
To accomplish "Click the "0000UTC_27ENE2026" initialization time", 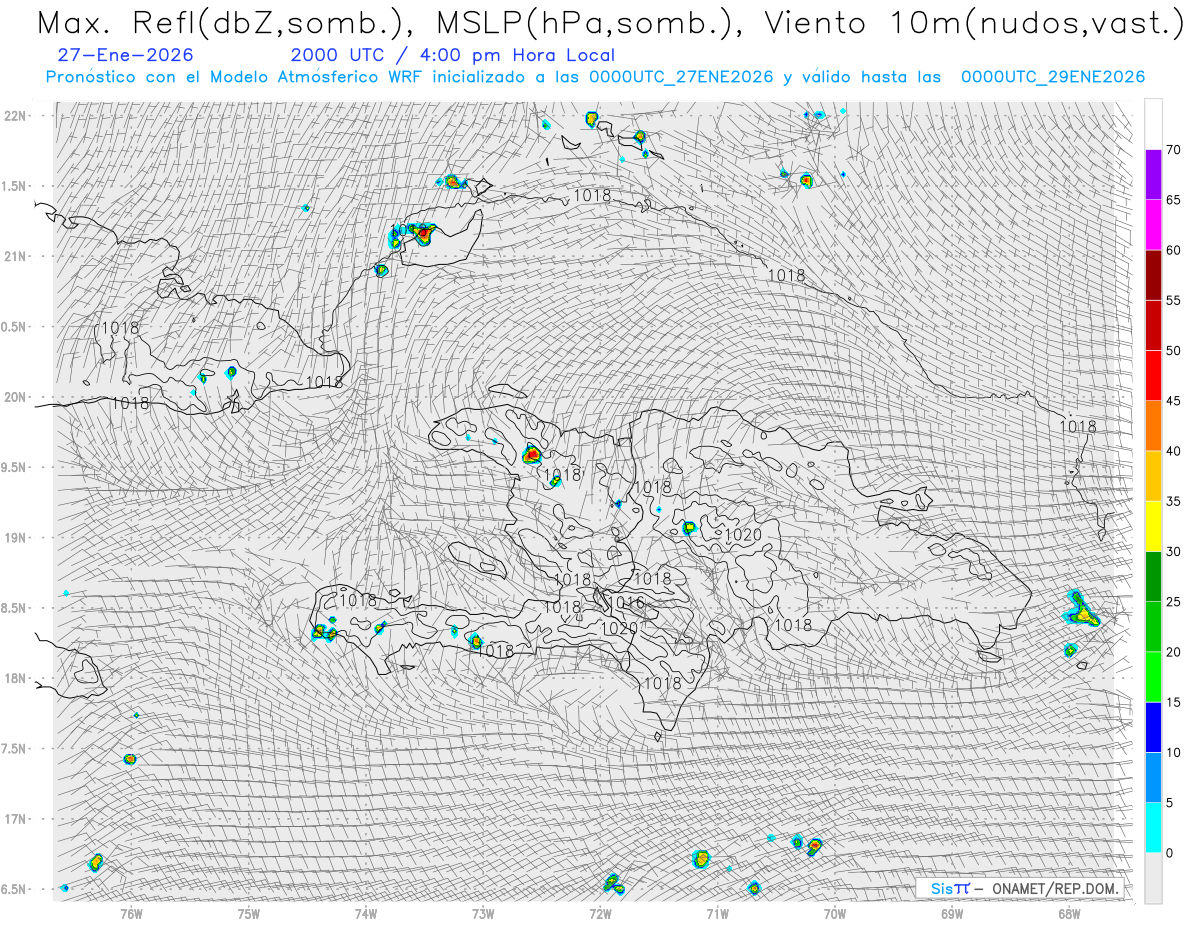I will pos(681,77).
